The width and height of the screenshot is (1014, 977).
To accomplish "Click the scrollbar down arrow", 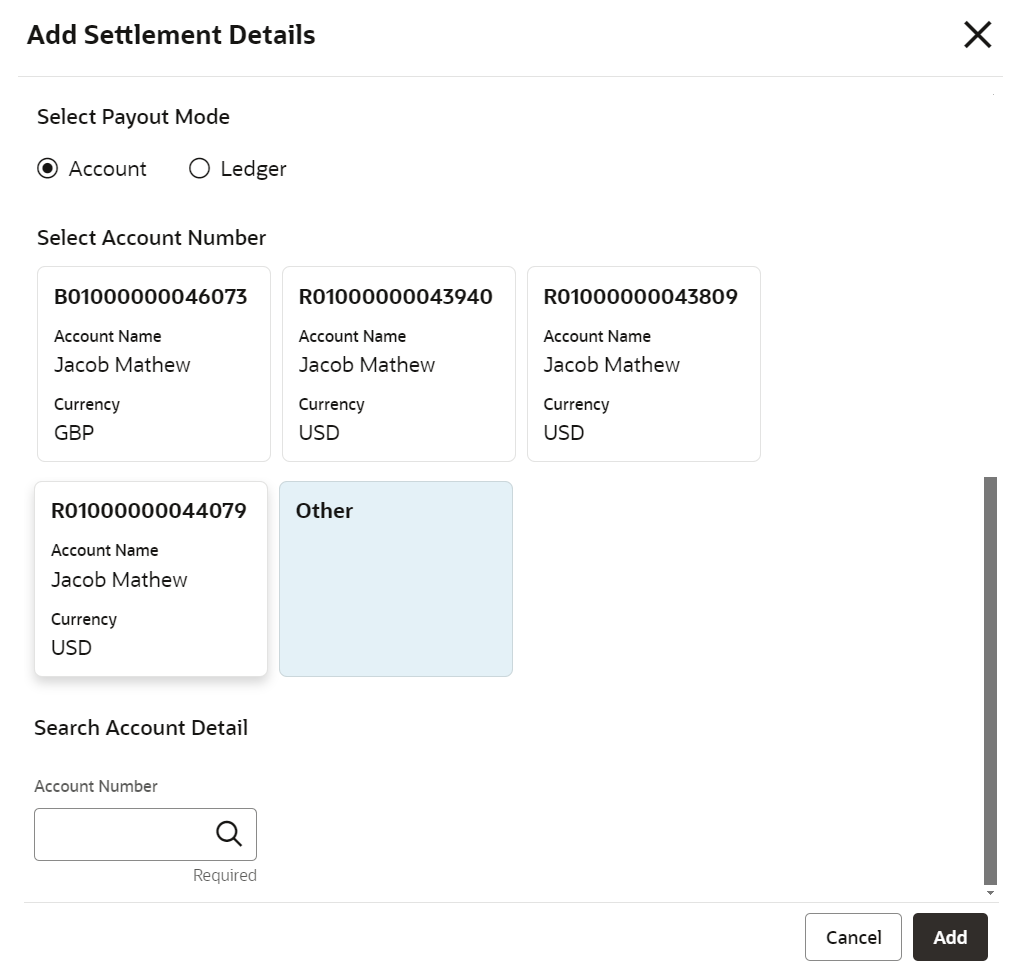I will pyautogui.click(x=990, y=892).
